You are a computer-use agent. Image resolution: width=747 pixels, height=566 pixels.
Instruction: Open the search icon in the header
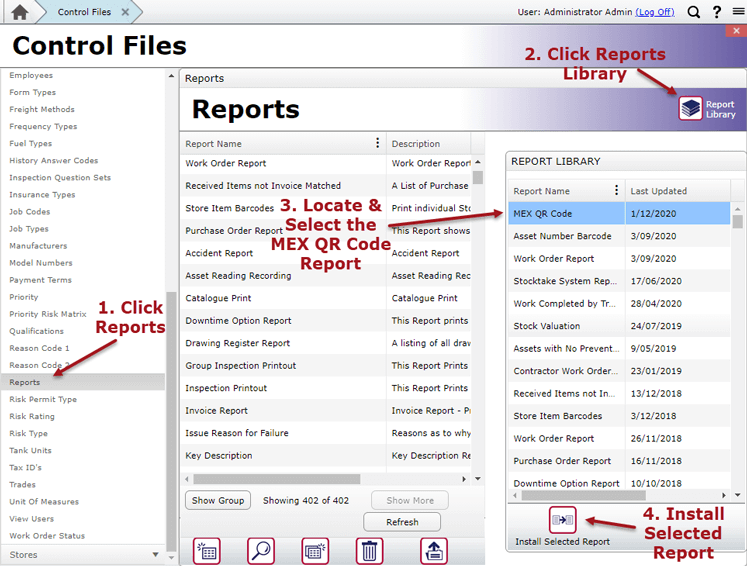coord(694,12)
